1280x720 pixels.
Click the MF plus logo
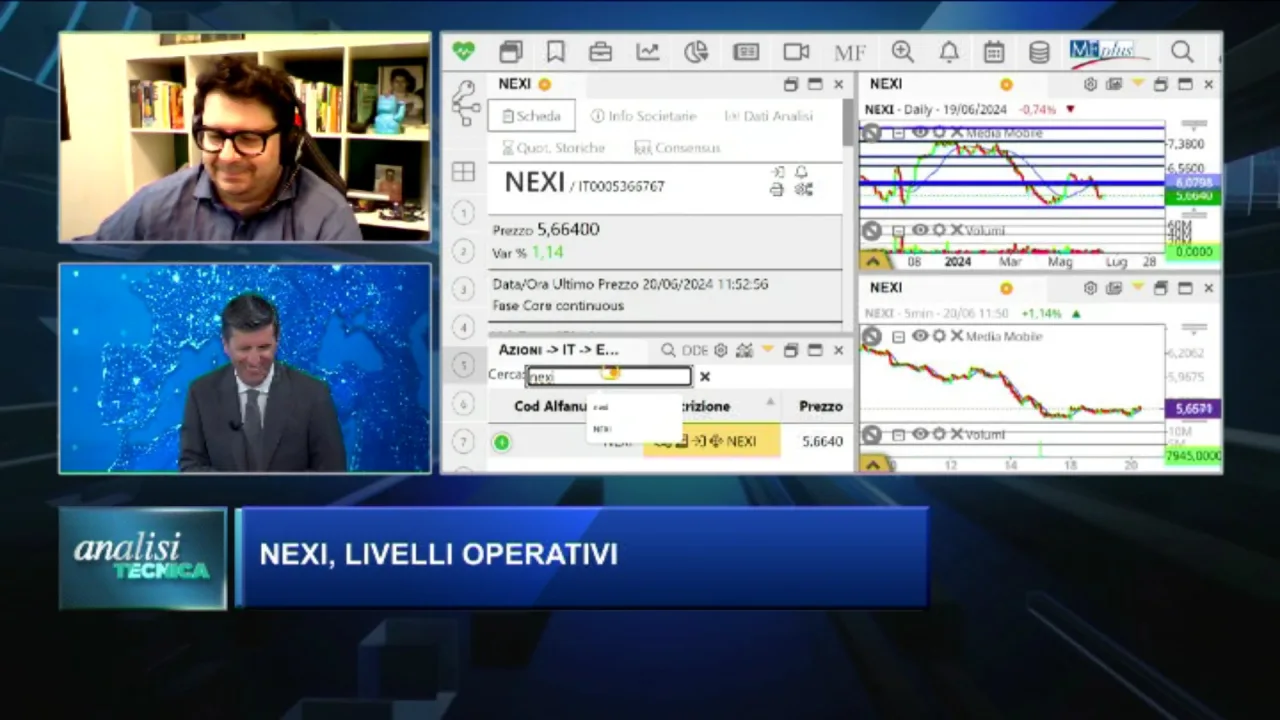point(1108,52)
